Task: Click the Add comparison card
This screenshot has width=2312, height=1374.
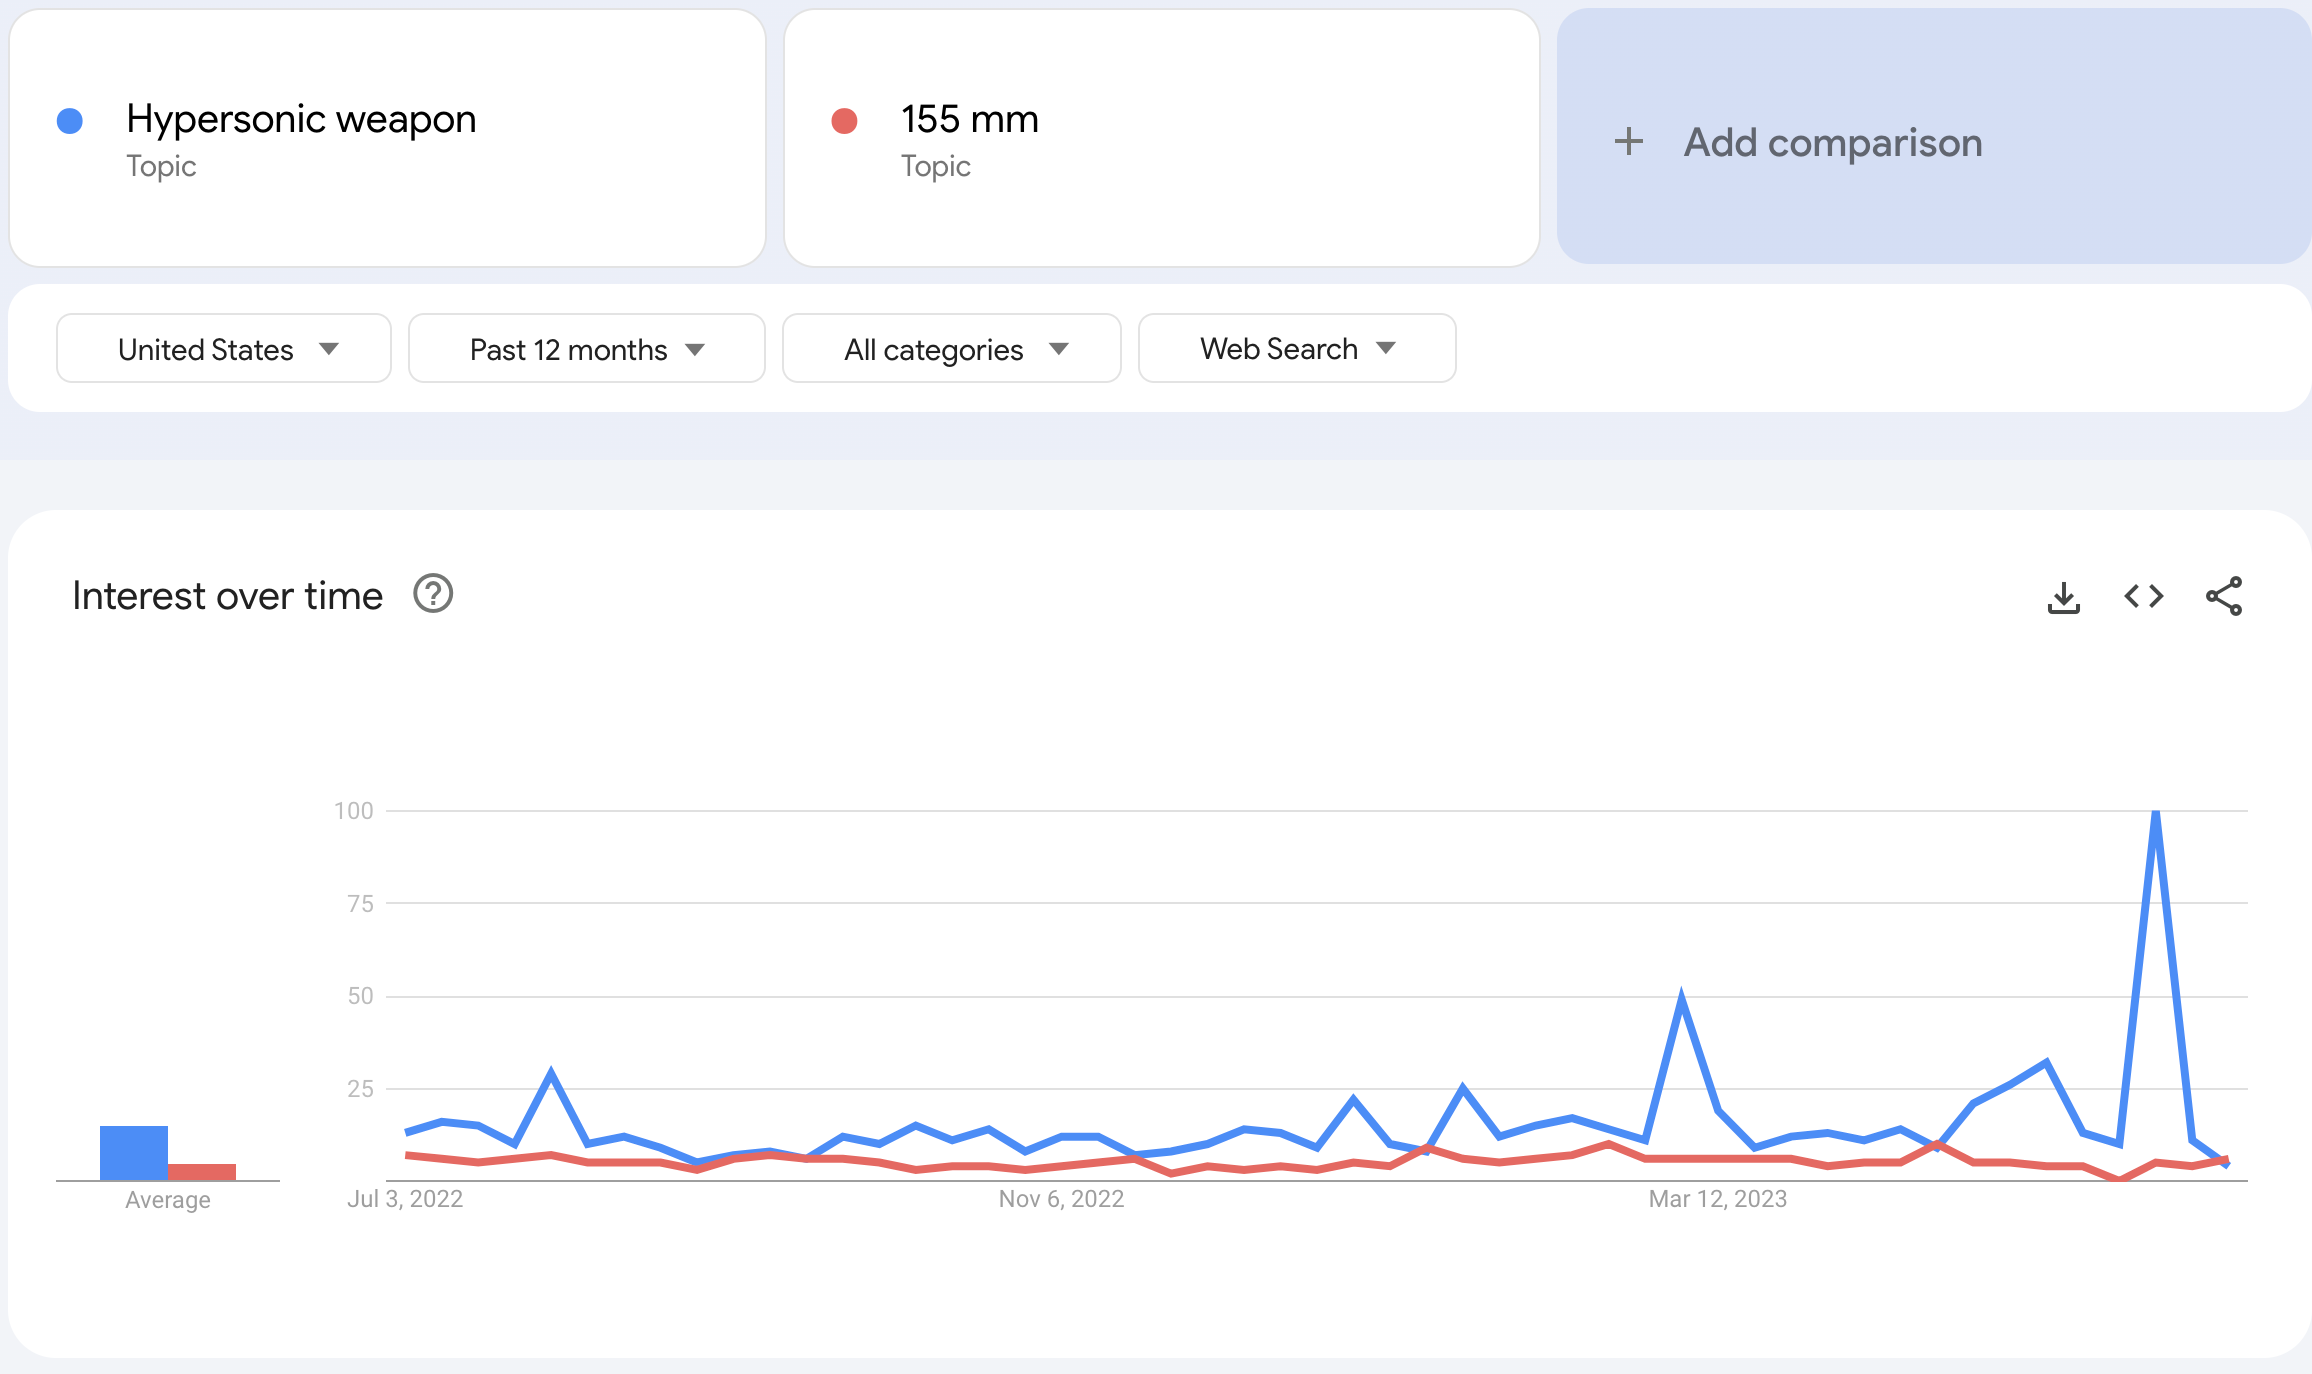Action: point(1832,142)
